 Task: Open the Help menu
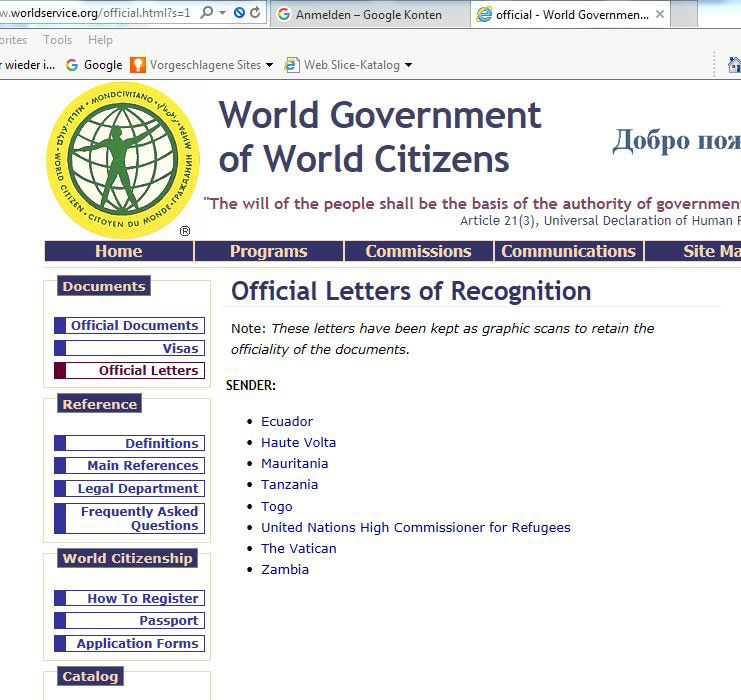click(x=100, y=40)
